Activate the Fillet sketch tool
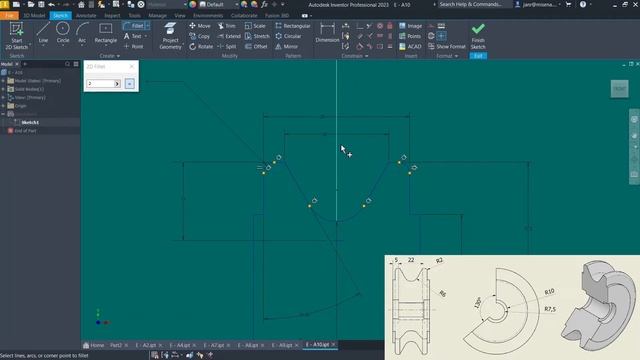This screenshot has height=360, width=640. [x=133, y=26]
